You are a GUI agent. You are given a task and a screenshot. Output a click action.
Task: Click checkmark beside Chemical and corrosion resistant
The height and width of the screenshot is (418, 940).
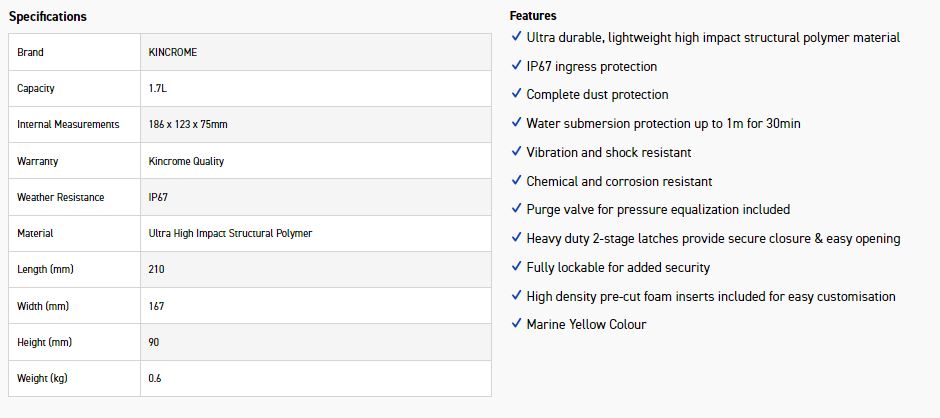(517, 181)
